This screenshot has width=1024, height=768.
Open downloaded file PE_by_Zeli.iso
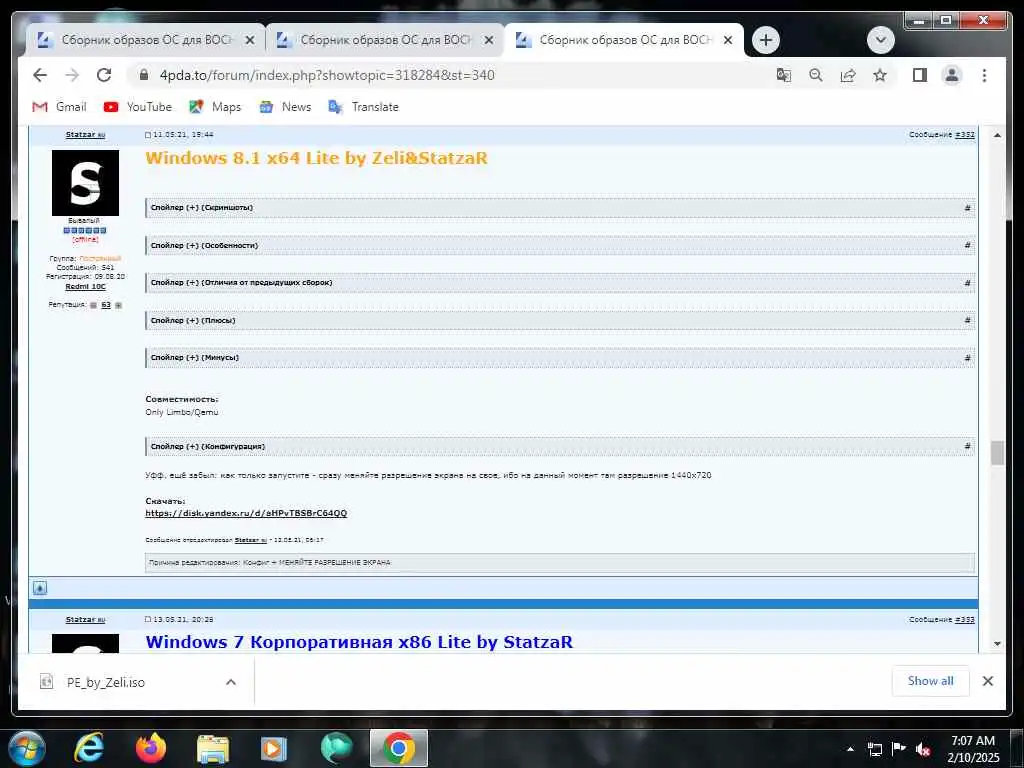106,682
